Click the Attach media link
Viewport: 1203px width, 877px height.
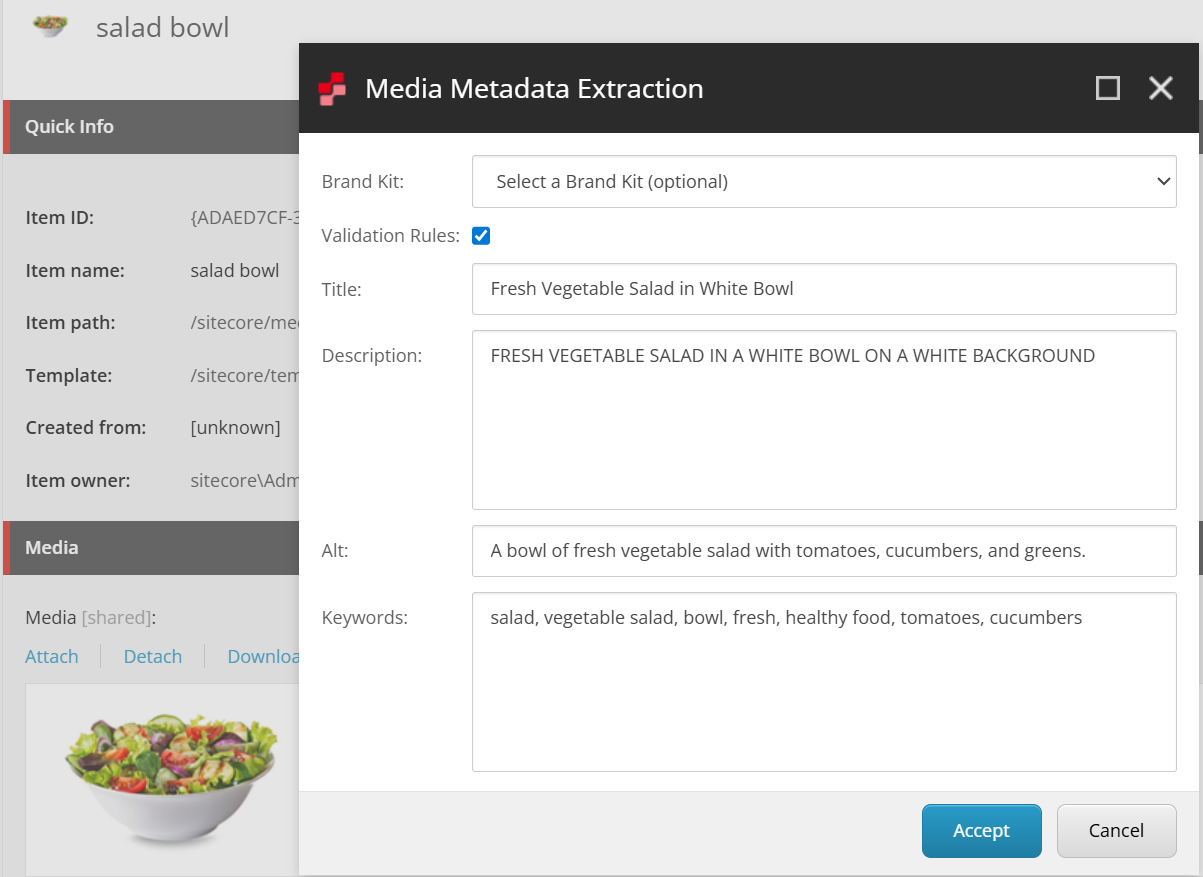[x=52, y=657]
